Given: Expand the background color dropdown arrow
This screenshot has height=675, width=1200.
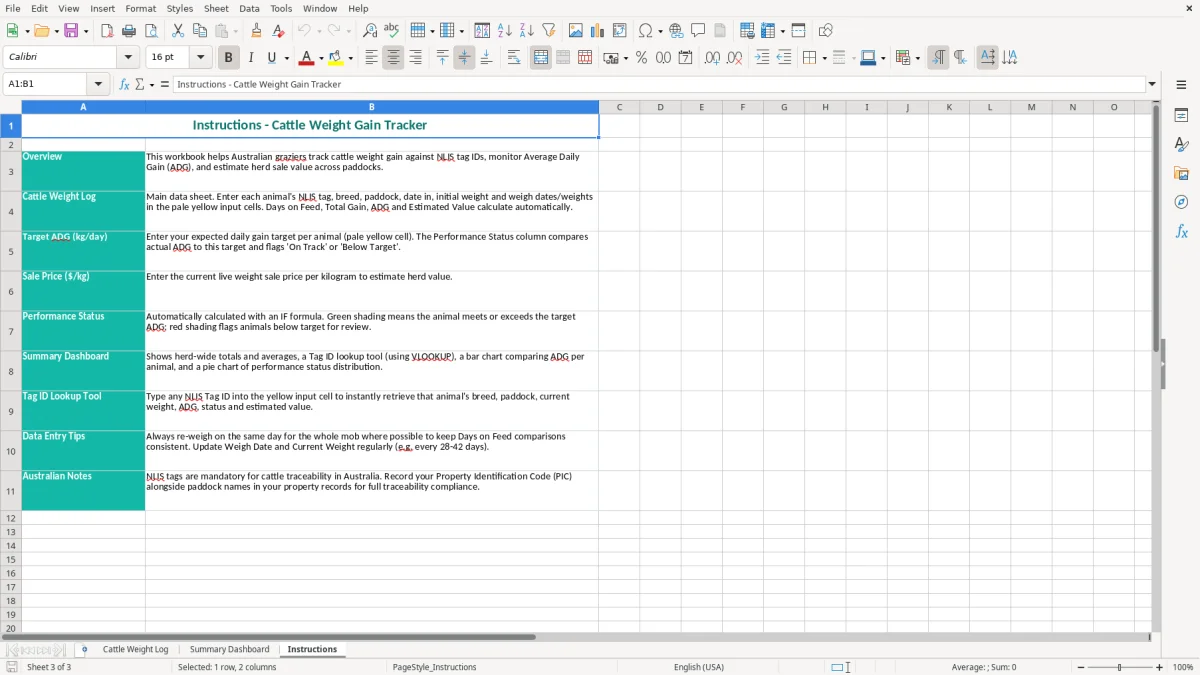Looking at the screenshot, I should click(x=350, y=58).
